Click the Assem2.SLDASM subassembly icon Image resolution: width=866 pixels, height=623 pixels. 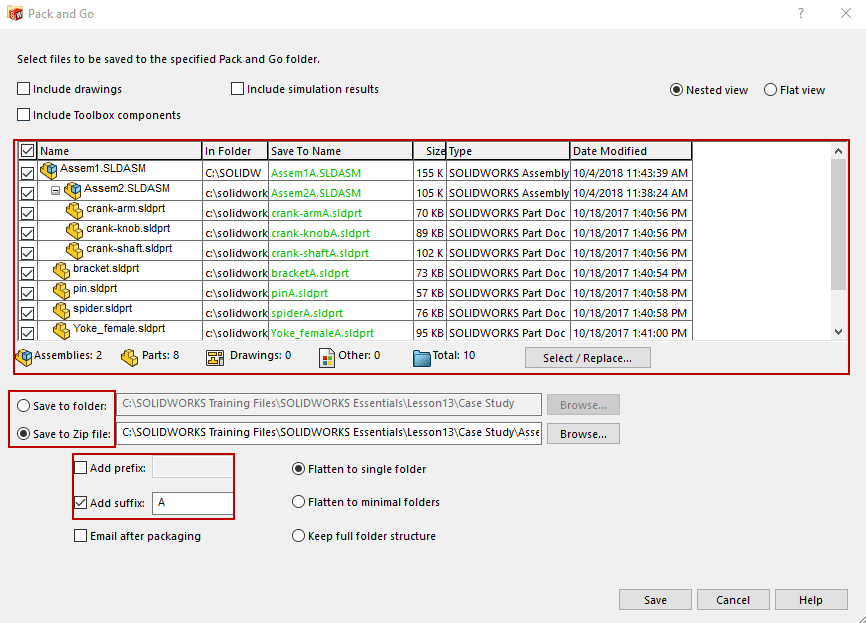coord(73,189)
